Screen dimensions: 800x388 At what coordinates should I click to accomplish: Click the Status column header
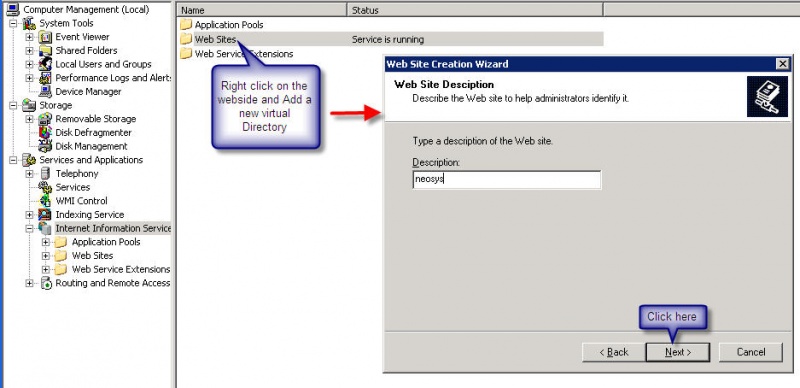[475, 10]
